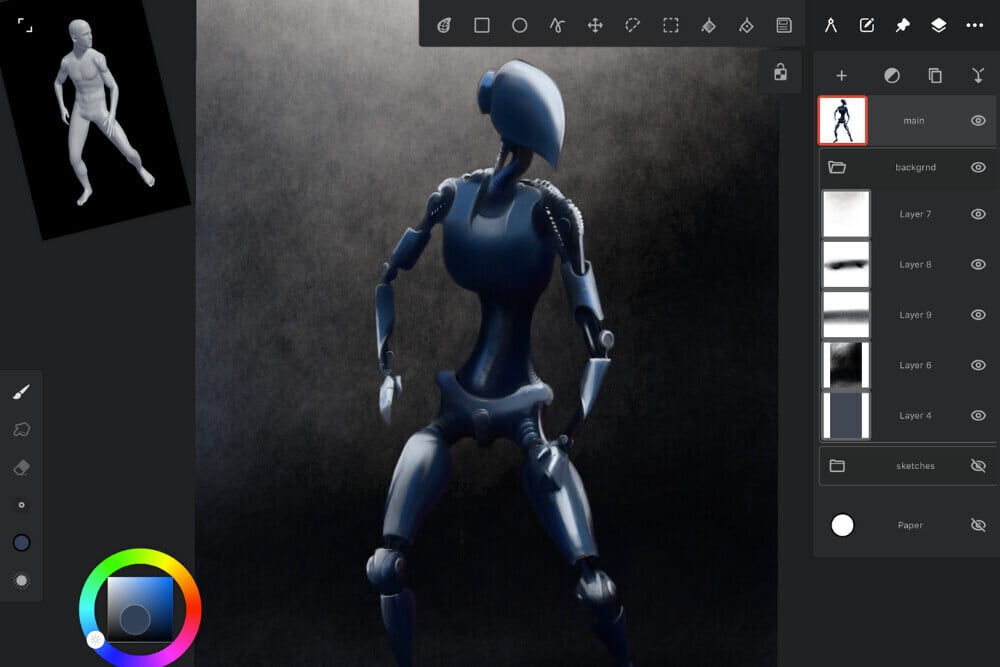The height and width of the screenshot is (667, 1000).
Task: Show the sketches group
Action: point(978,465)
